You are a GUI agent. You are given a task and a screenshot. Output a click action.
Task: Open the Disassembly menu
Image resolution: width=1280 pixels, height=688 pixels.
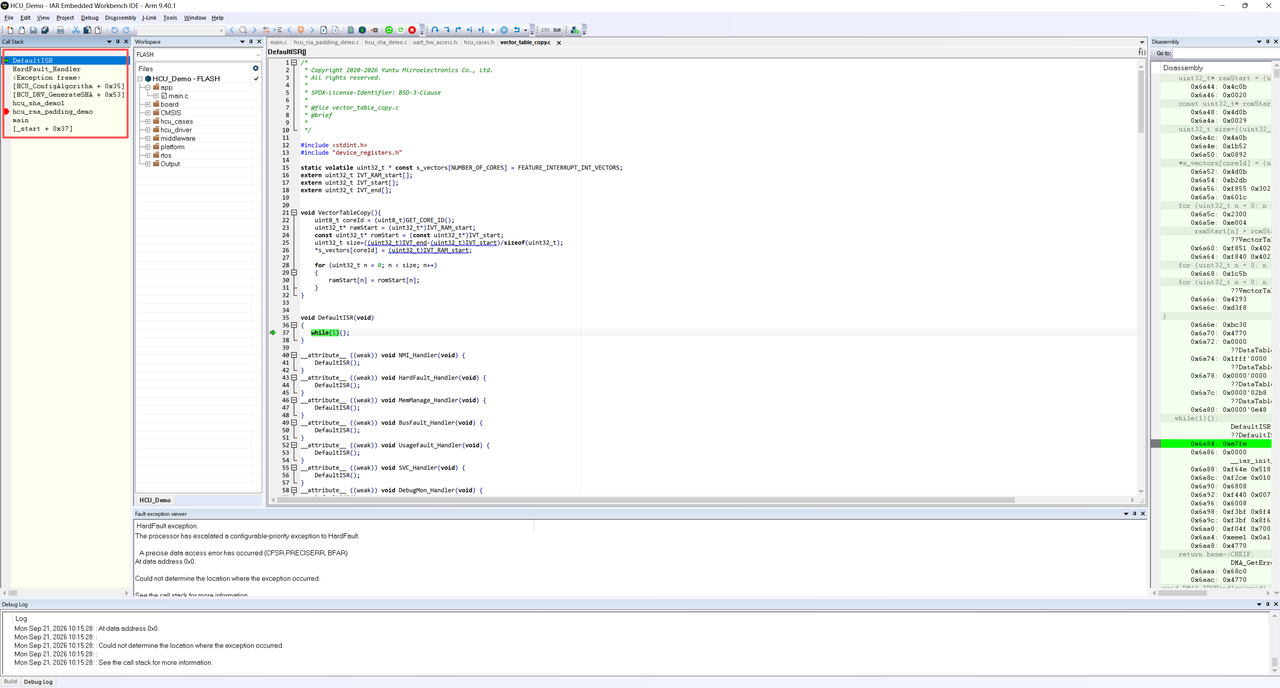[x=120, y=17]
